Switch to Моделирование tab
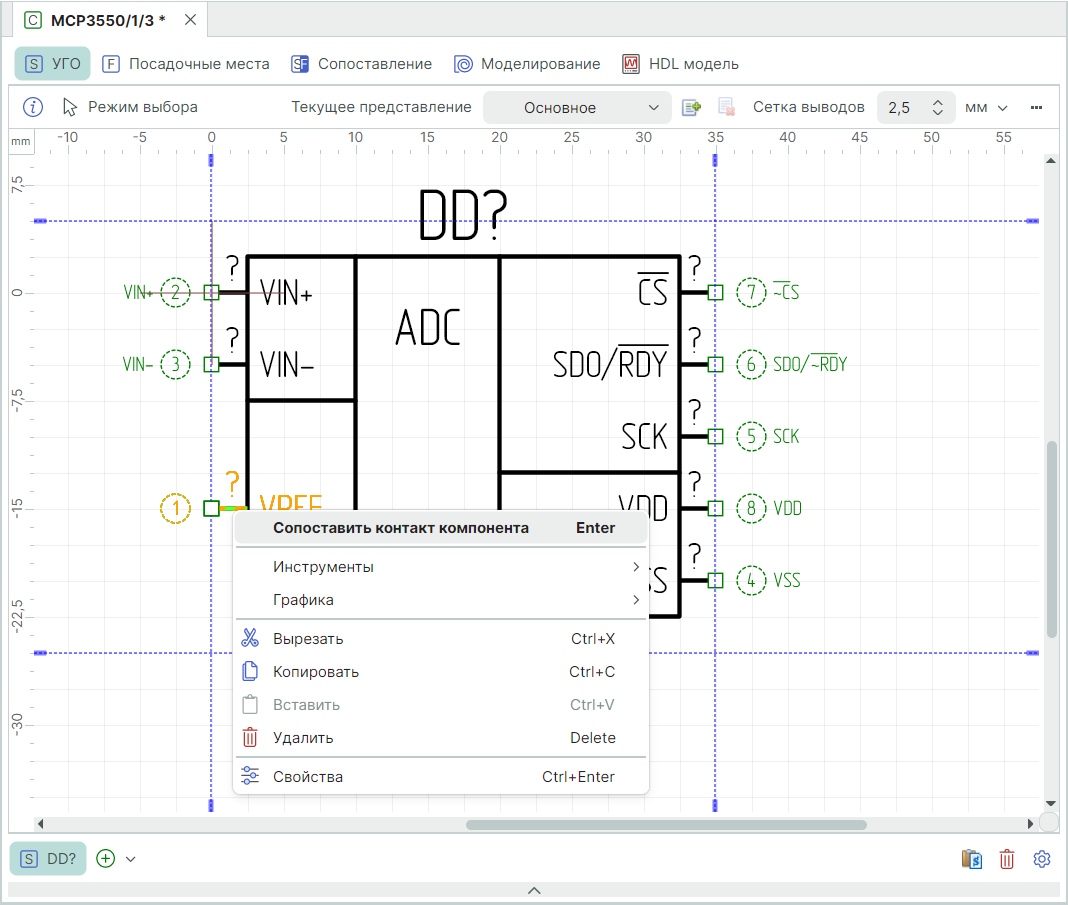The height and width of the screenshot is (905, 1068). click(527, 64)
